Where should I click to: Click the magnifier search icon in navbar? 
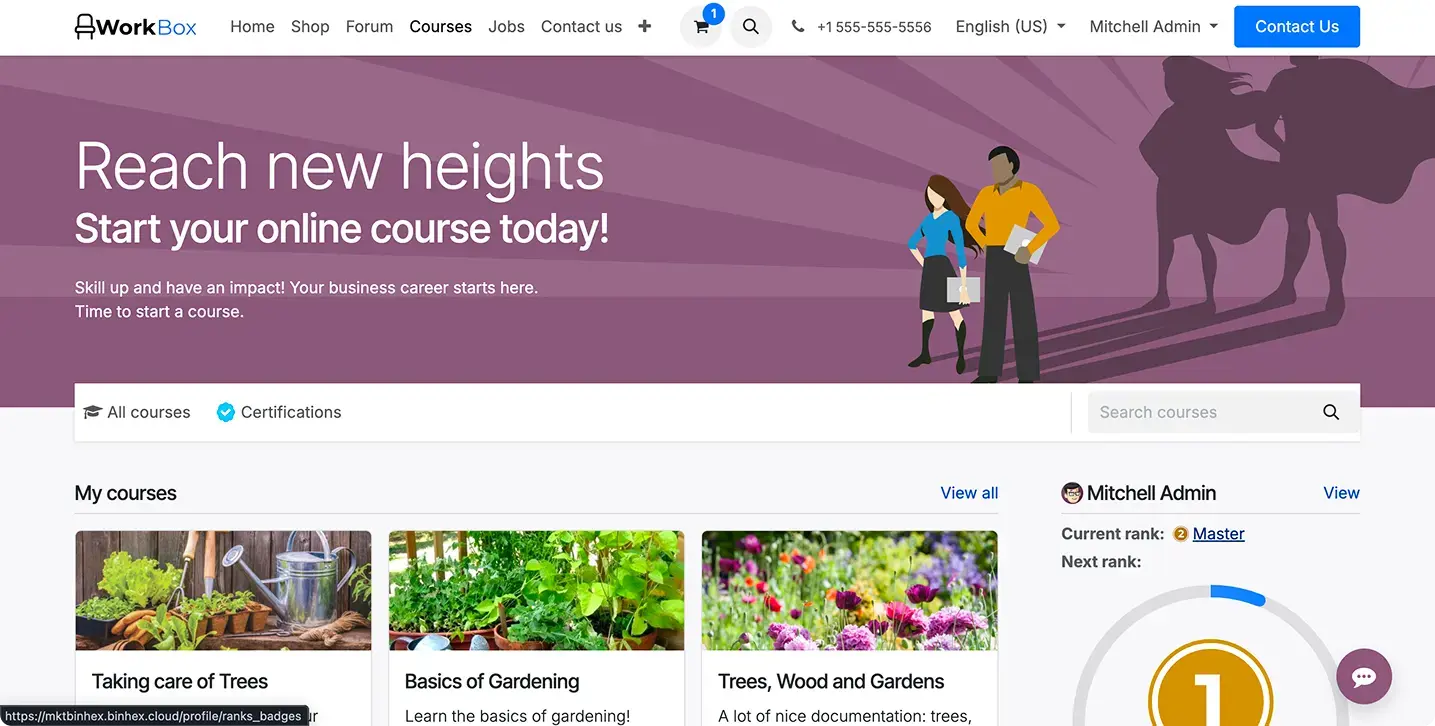pos(751,27)
